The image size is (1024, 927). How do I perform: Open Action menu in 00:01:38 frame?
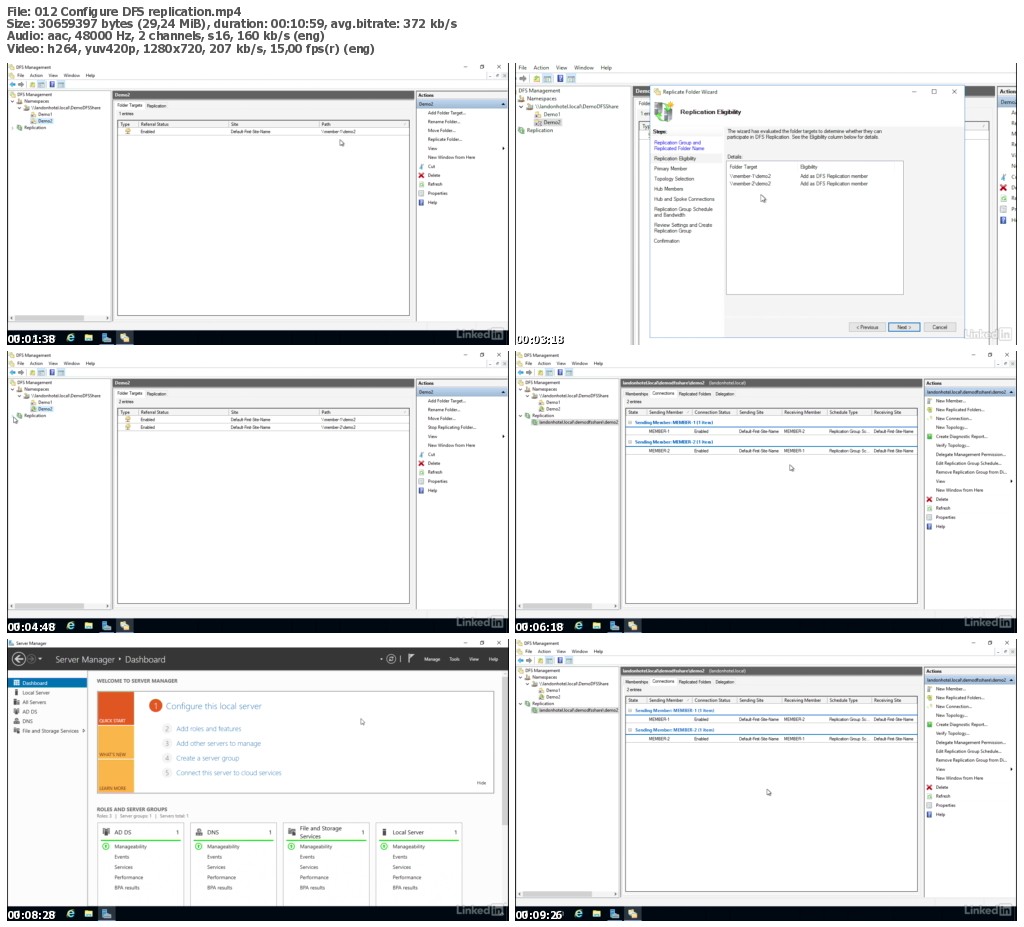click(36, 76)
